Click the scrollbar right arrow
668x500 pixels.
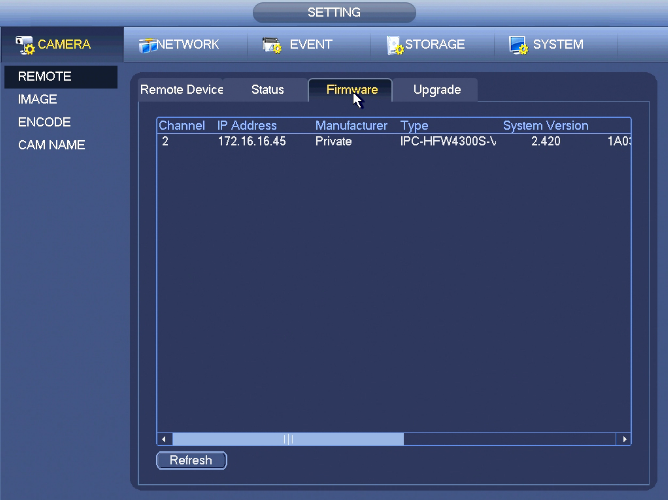tap(624, 439)
